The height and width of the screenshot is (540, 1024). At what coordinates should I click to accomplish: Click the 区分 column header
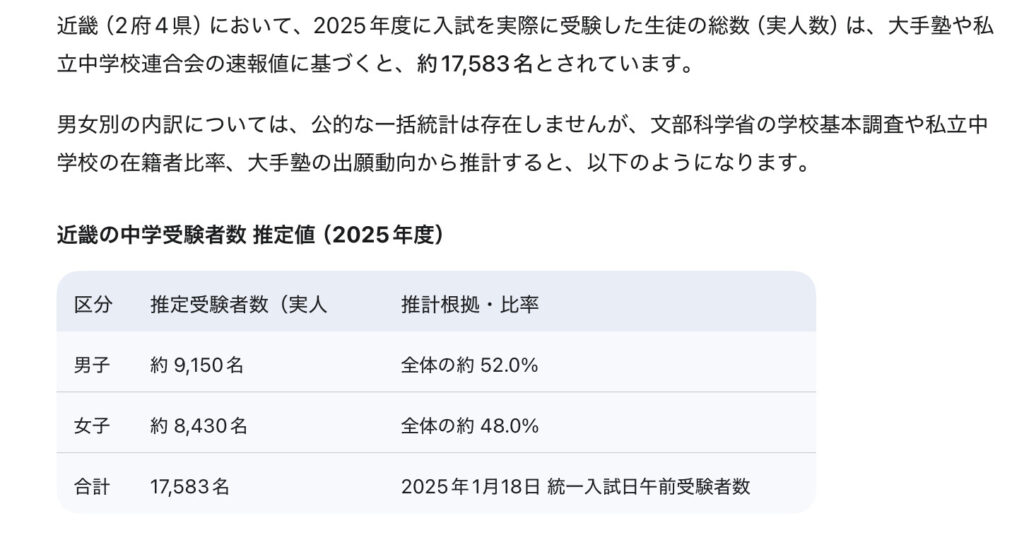pyautogui.click(x=93, y=304)
